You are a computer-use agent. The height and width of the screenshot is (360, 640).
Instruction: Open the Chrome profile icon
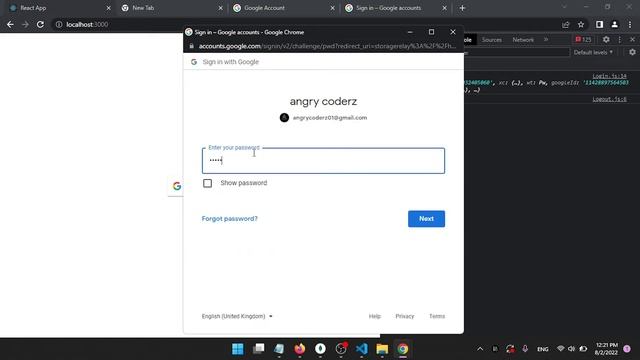[x=614, y=24]
